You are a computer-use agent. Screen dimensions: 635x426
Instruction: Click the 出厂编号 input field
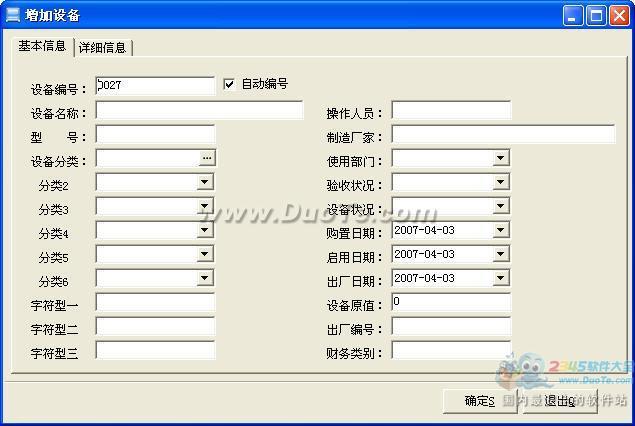[451, 326]
